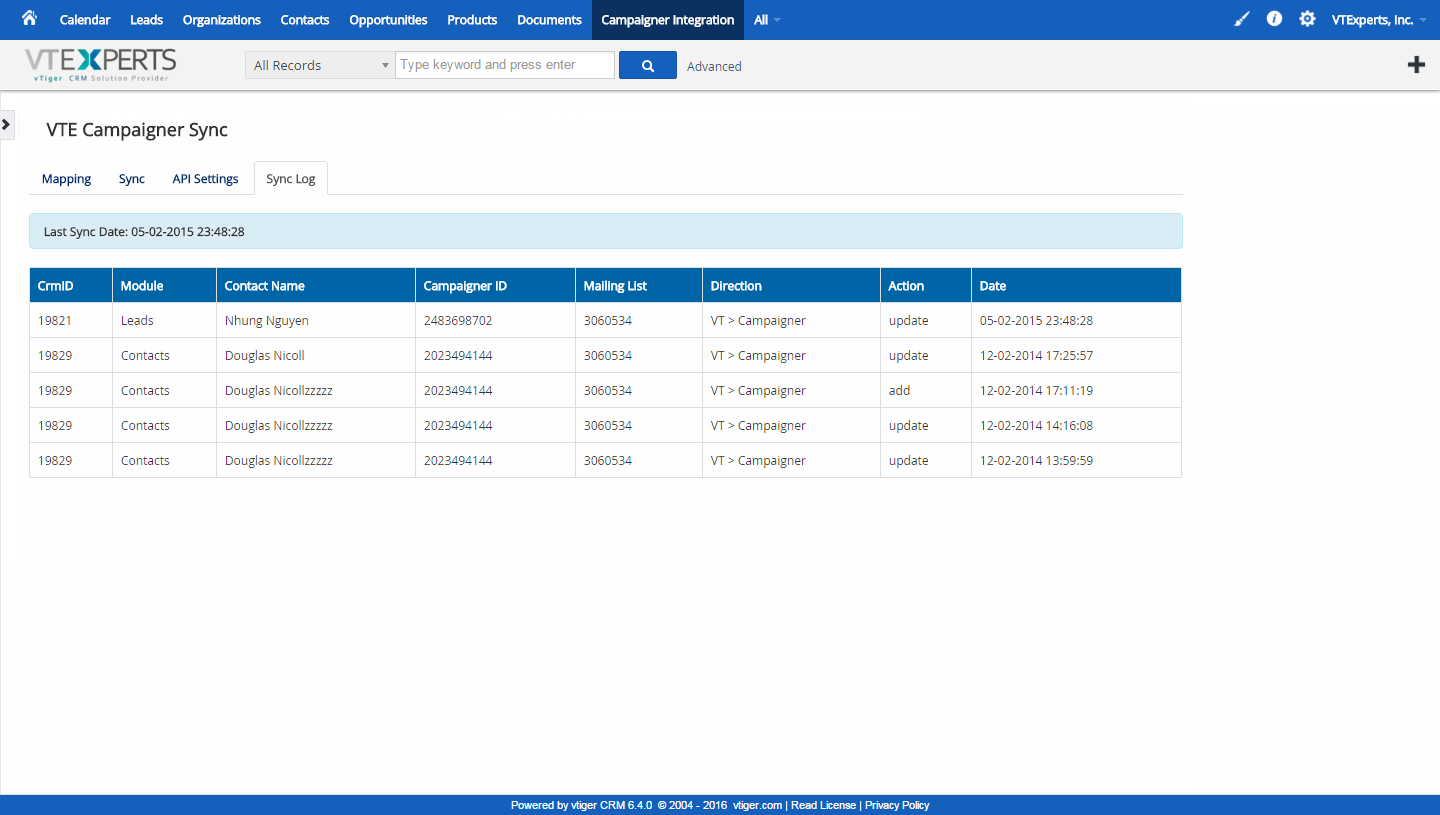Click the add action cell
The height and width of the screenshot is (815, 1440).
click(926, 391)
